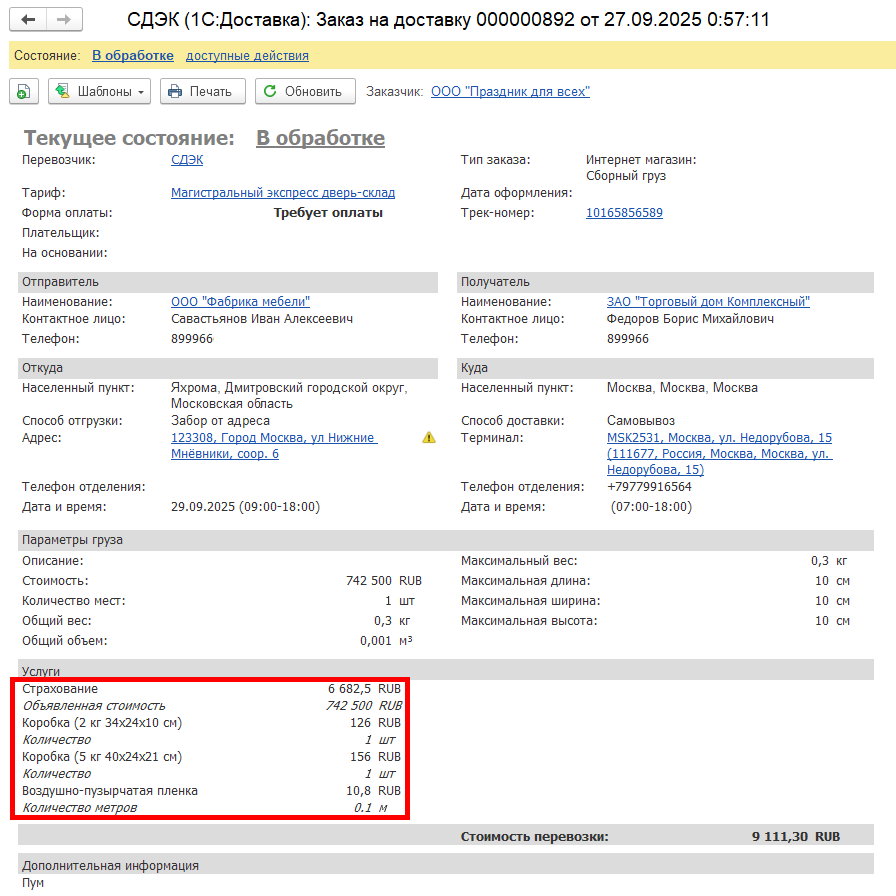Click the В обработке current state heading

tap(320, 138)
